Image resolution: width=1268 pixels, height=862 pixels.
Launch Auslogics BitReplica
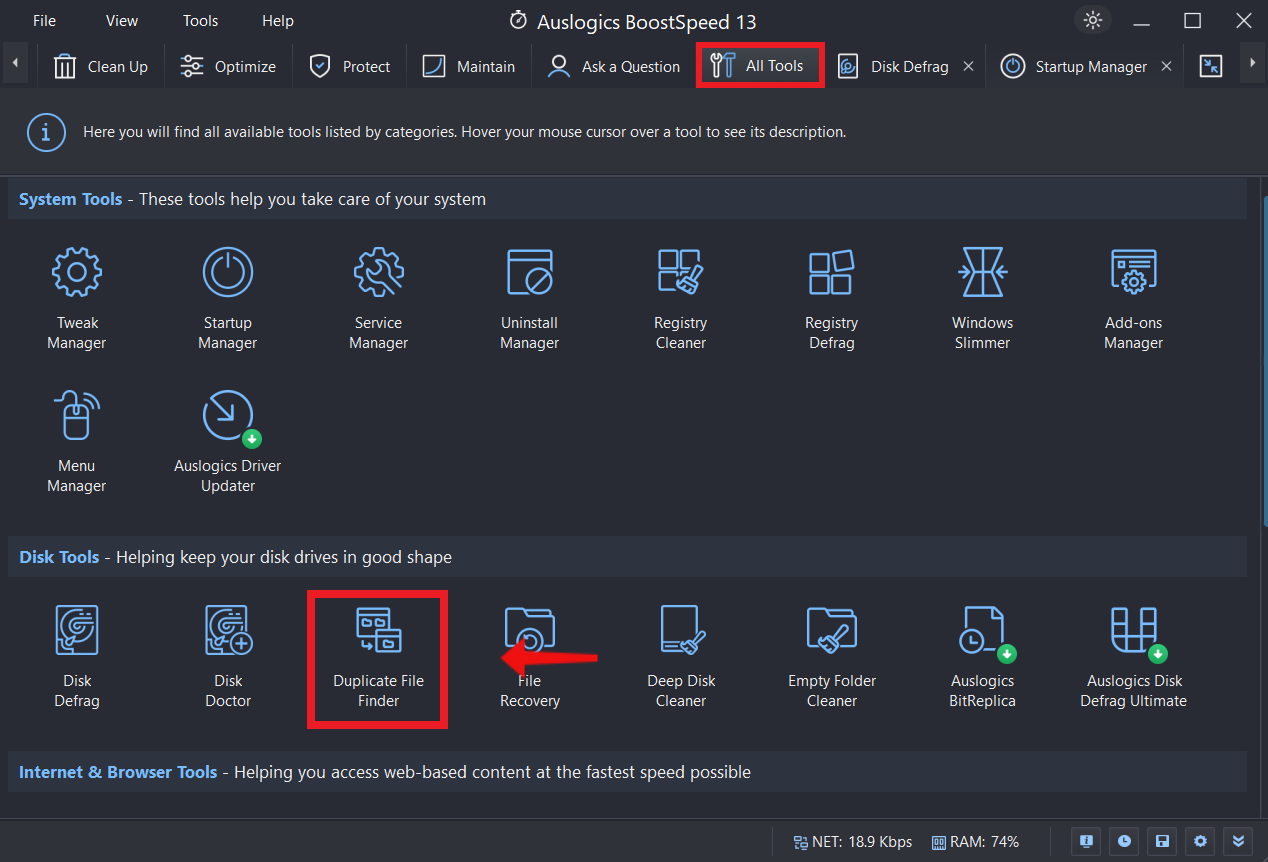tap(982, 657)
